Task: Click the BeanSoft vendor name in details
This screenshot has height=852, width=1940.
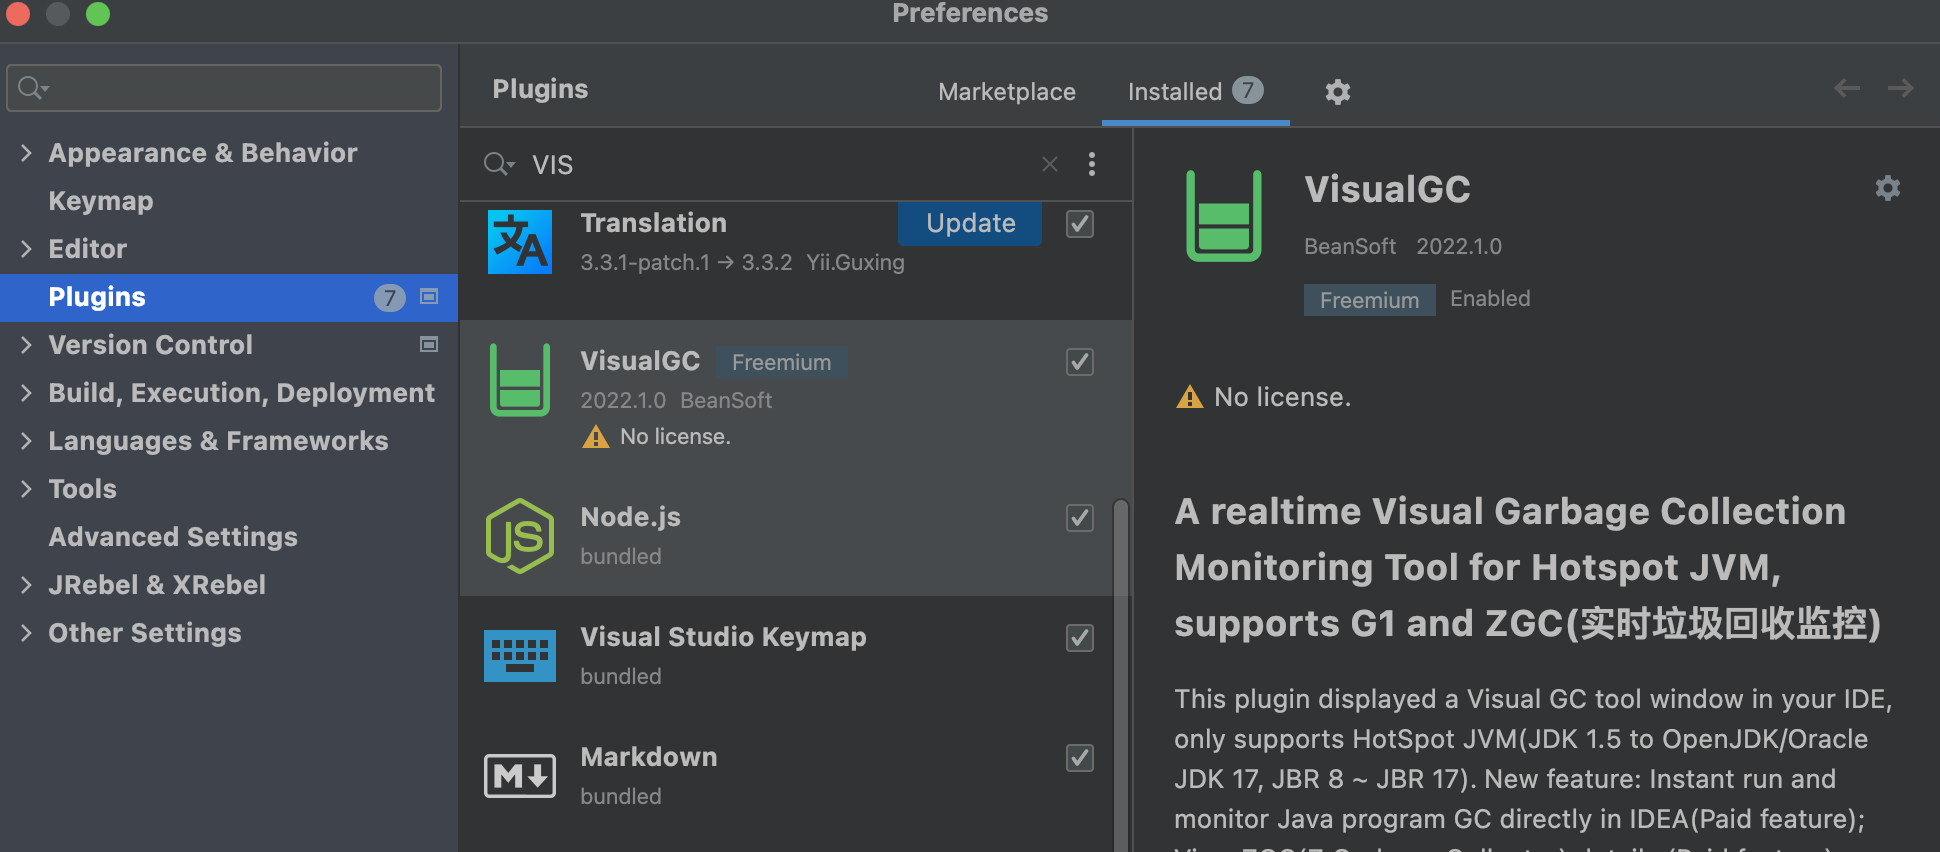Action: click(x=1349, y=246)
